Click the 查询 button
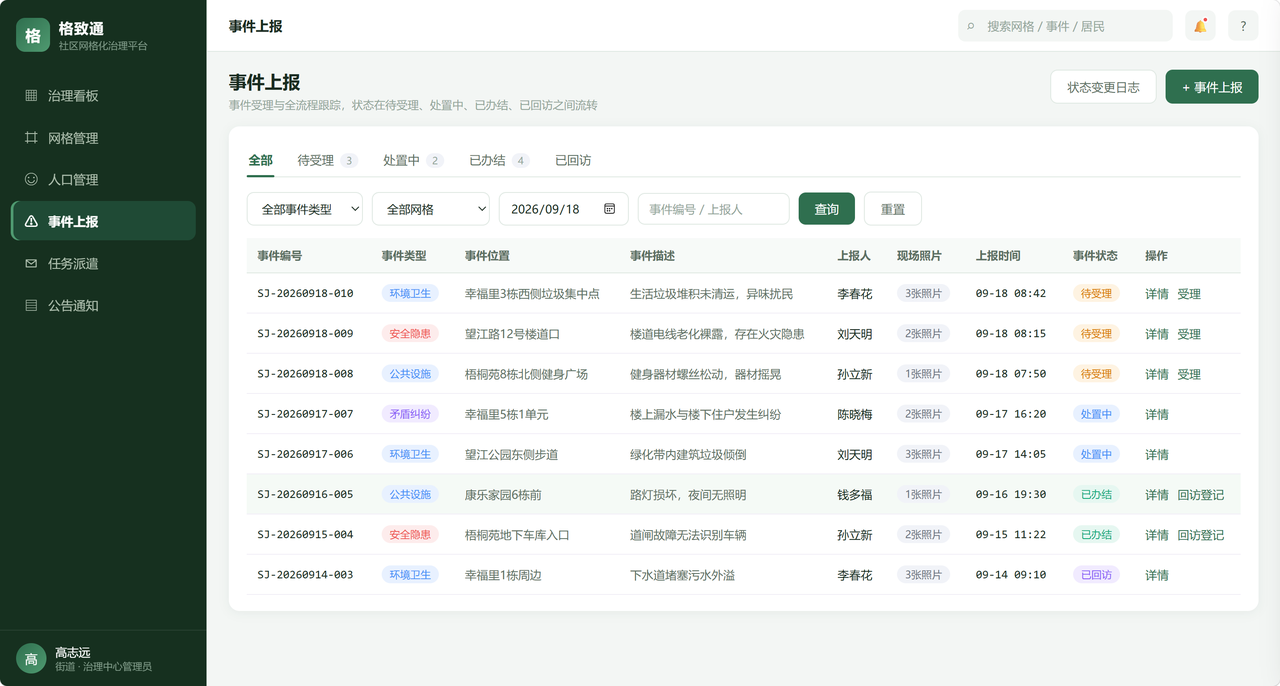 [827, 209]
